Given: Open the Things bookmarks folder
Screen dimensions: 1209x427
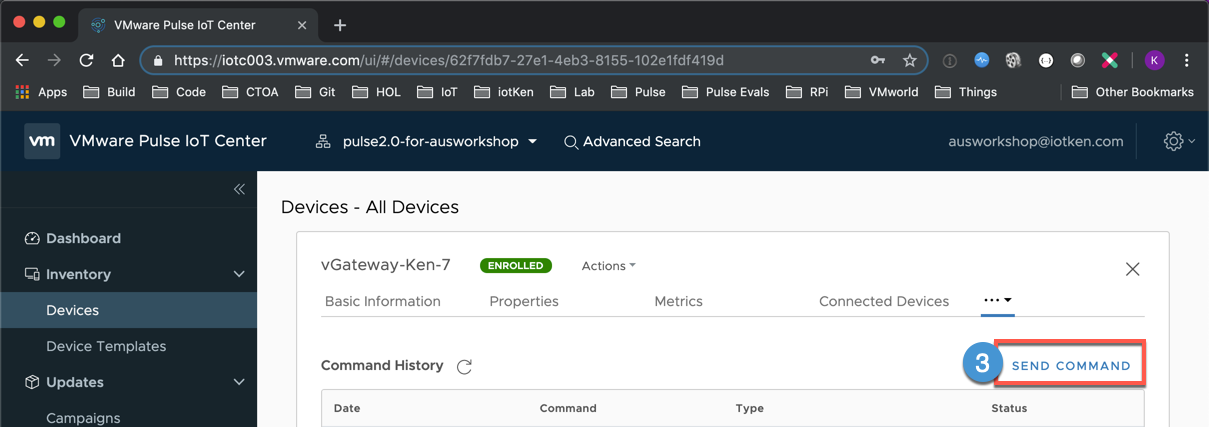Looking at the screenshot, I should click(x=966, y=92).
